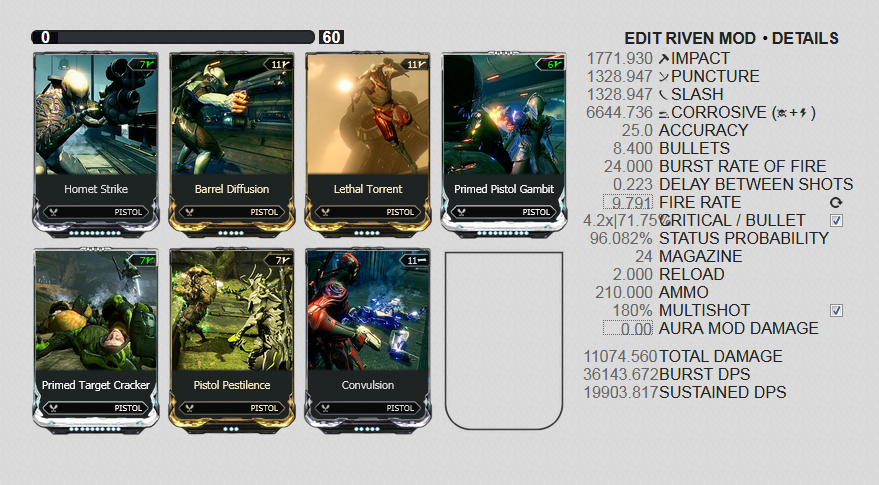This screenshot has height=485, width=879.
Task: Click the Edit Riven Mod link
Action: [x=690, y=38]
